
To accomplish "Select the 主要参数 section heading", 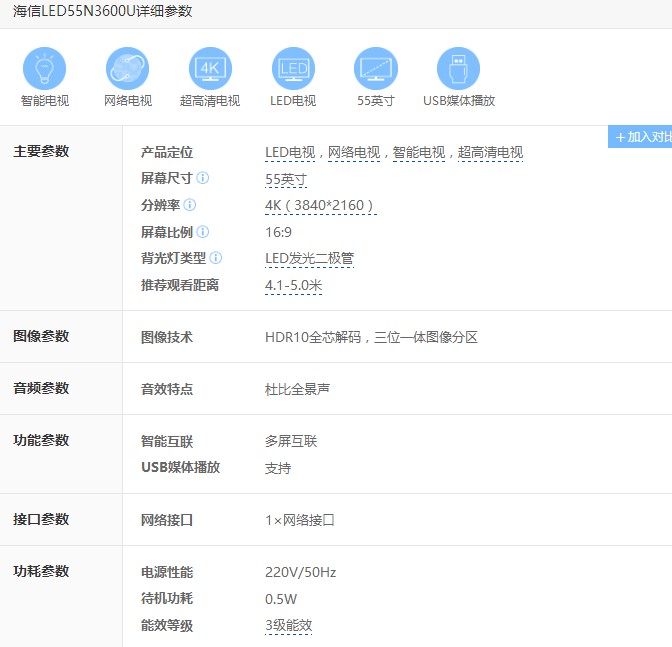I will pos(41,151).
